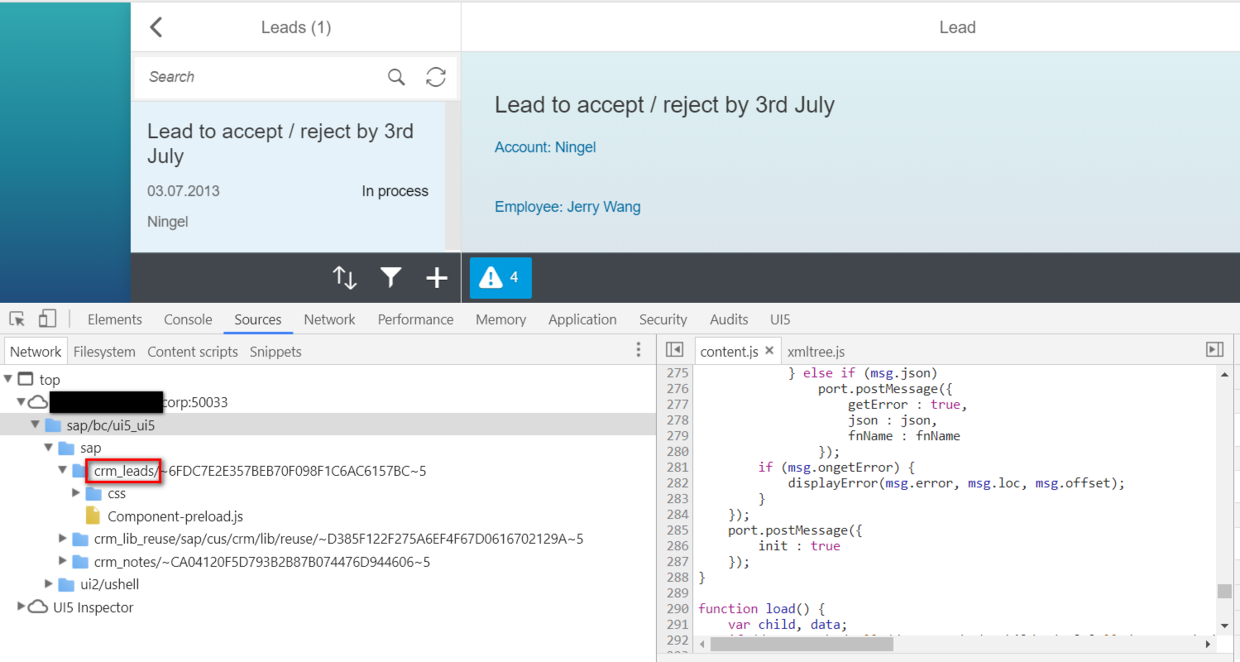This screenshot has width=1240, height=662.
Task: Open the Employee: Jerry Wang link
Action: click(x=567, y=207)
